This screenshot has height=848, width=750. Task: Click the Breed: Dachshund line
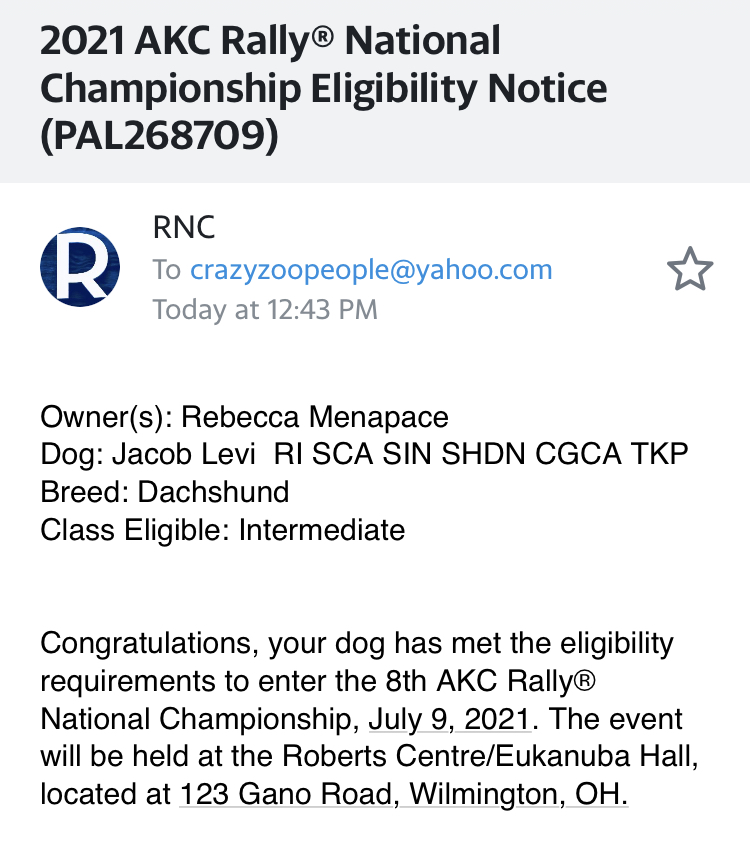point(165,492)
